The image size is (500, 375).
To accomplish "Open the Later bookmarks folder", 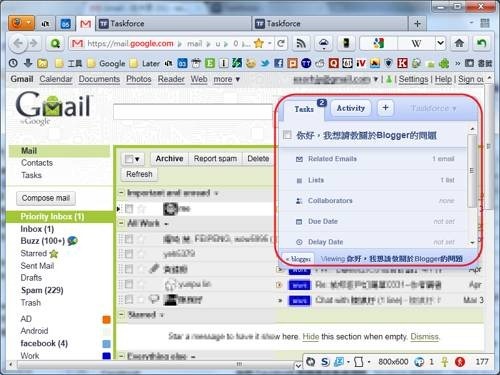I will coord(145,63).
